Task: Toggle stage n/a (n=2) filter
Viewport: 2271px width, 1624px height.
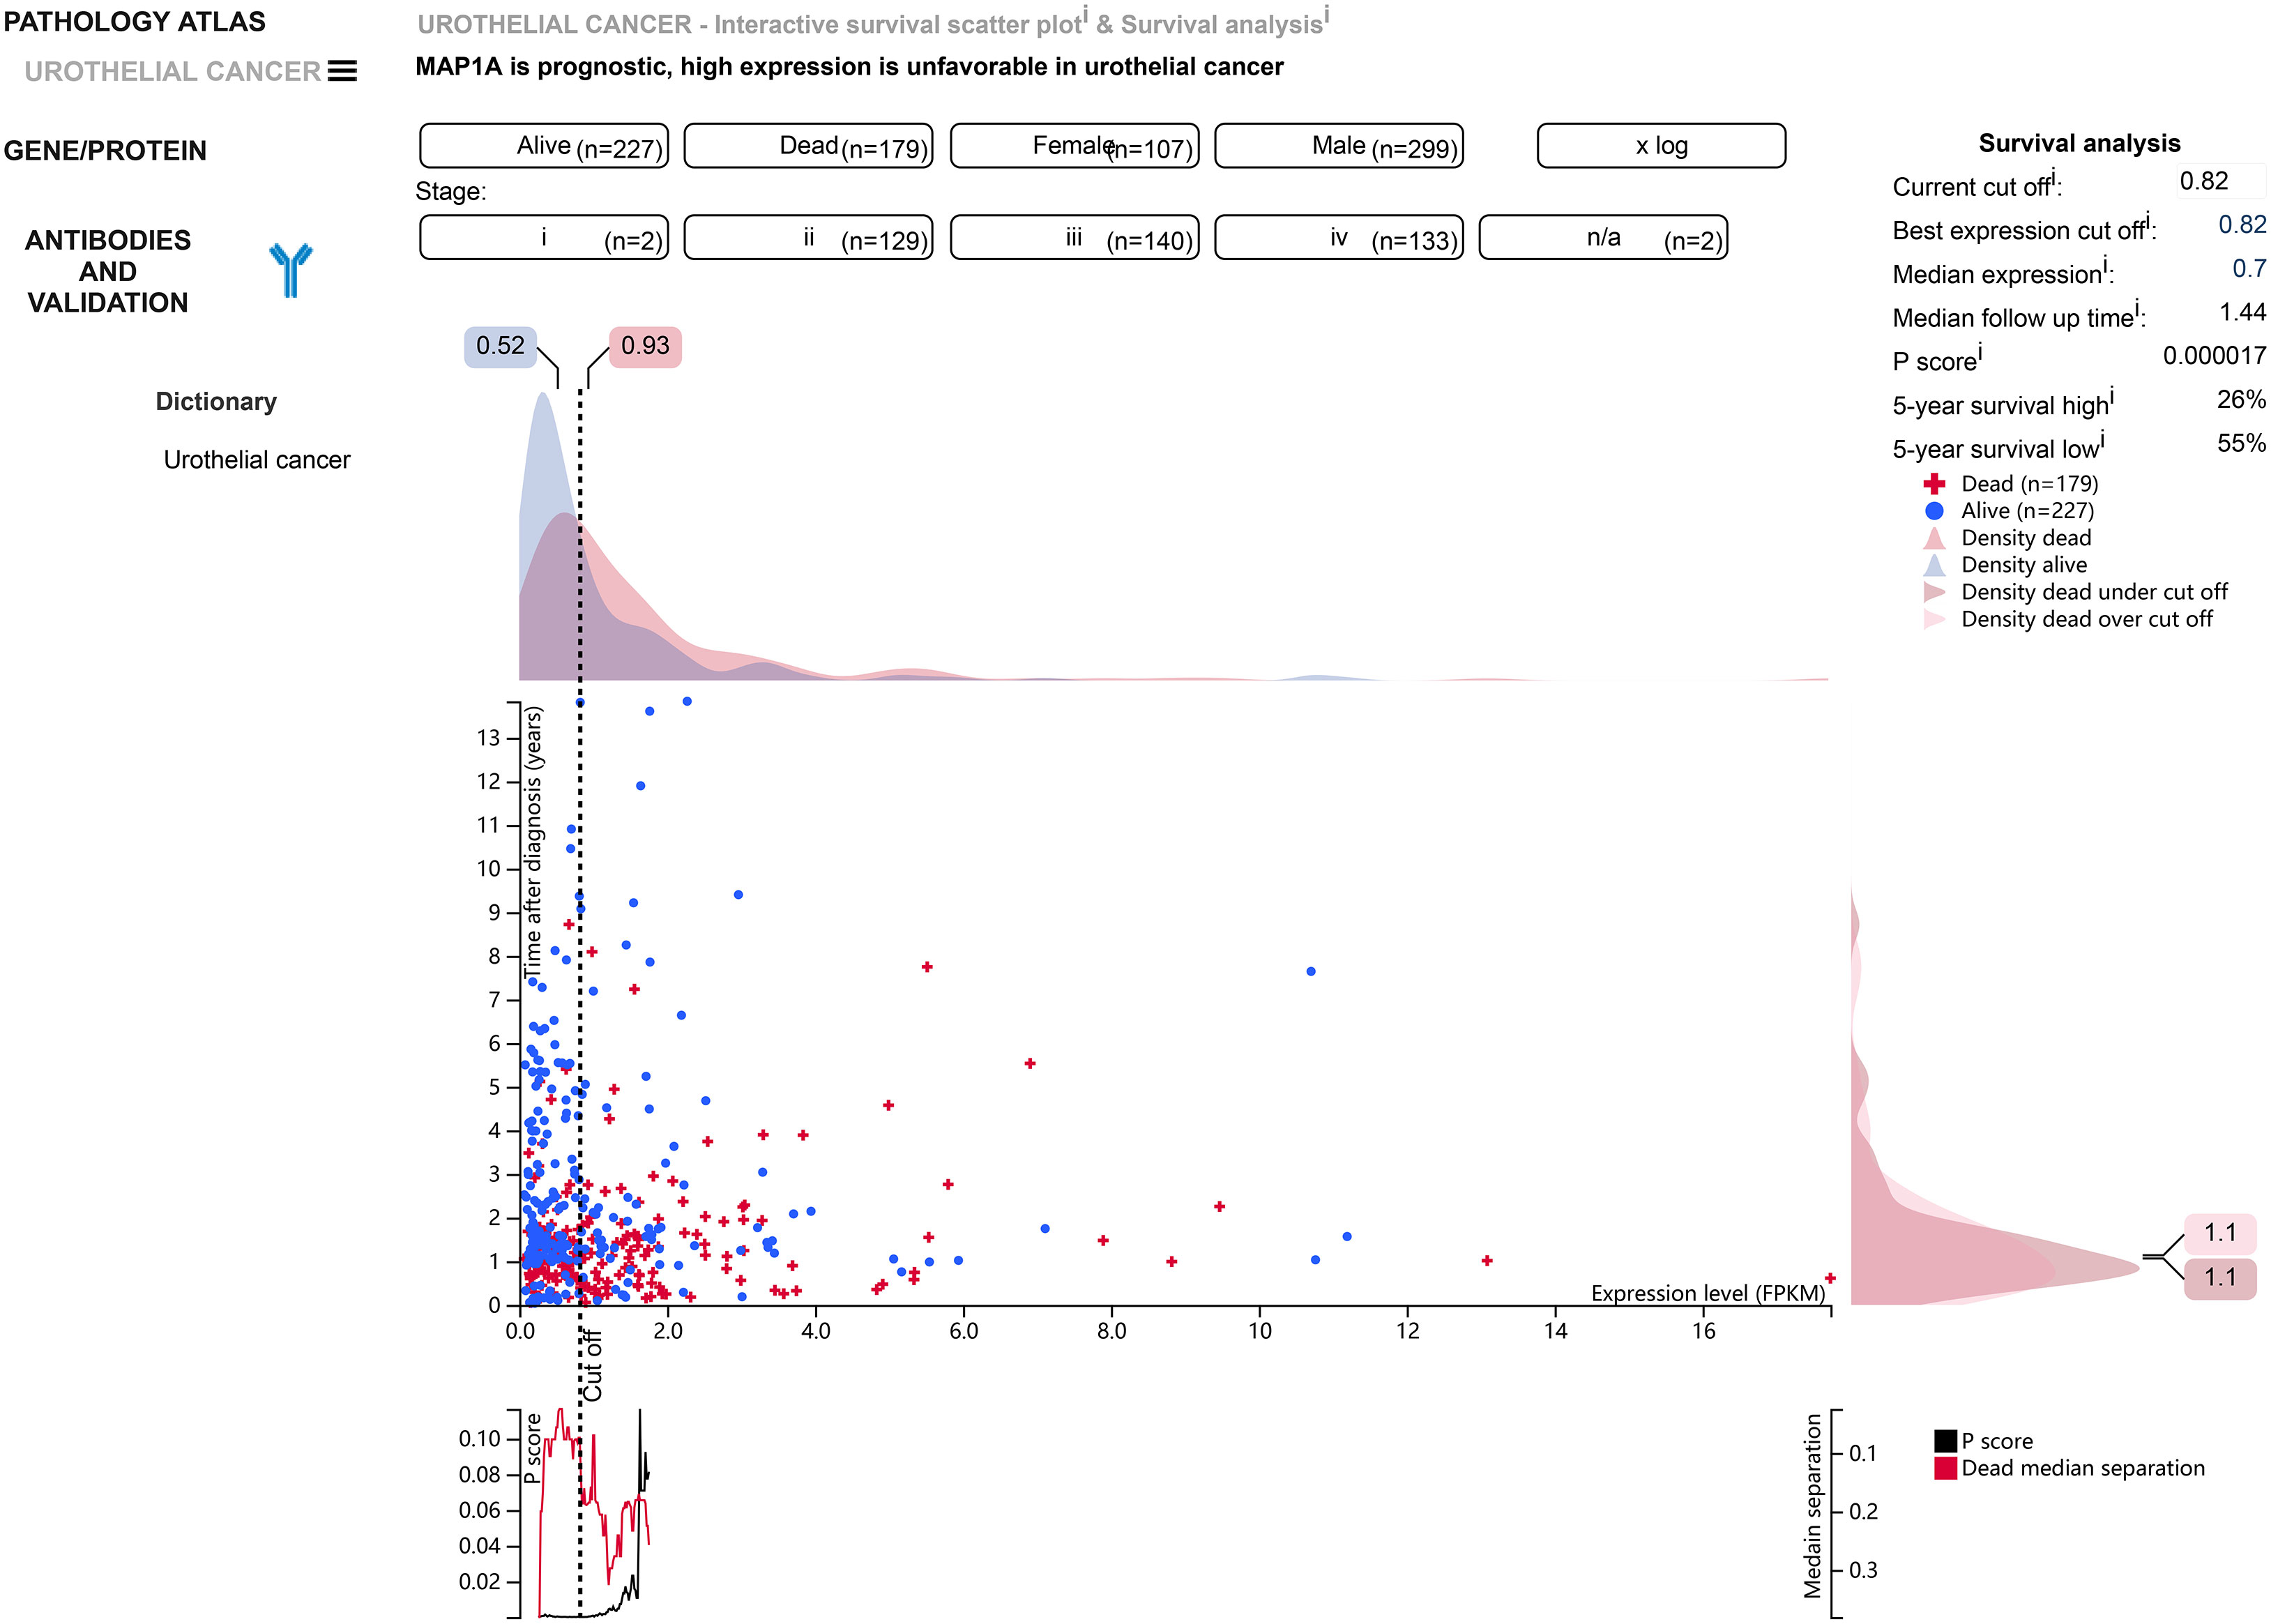Action: coord(1603,237)
